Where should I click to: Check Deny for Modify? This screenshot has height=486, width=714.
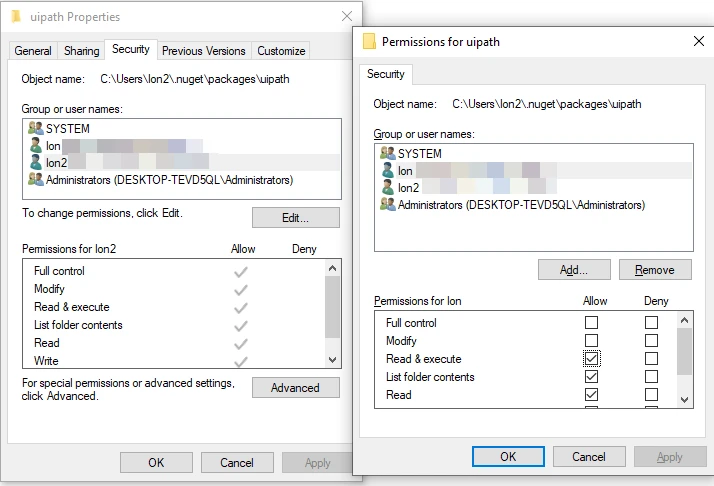tap(651, 340)
